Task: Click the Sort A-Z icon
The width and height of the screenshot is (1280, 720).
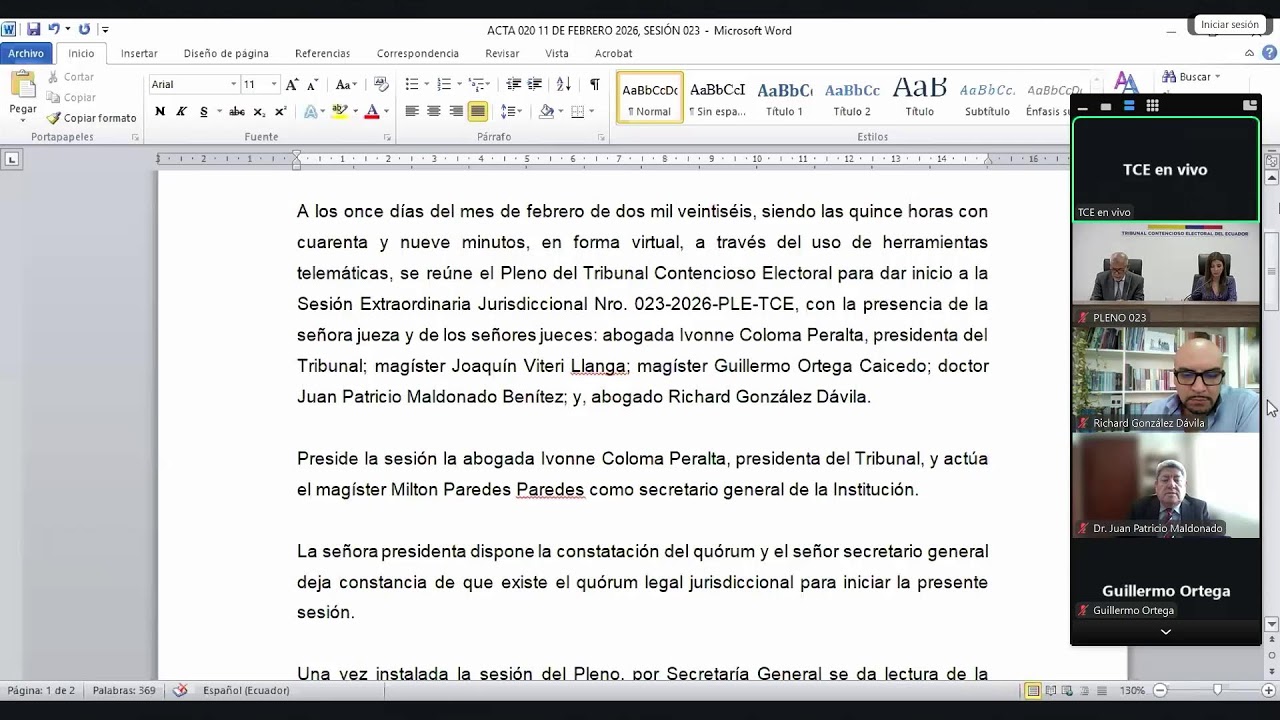Action: point(564,85)
